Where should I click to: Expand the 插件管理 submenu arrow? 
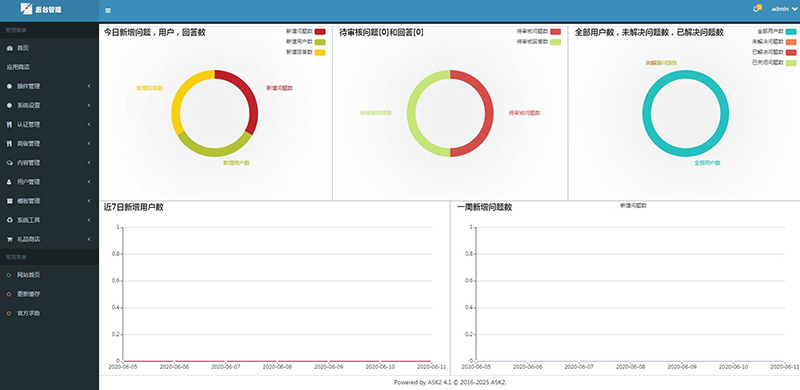pyautogui.click(x=89, y=86)
